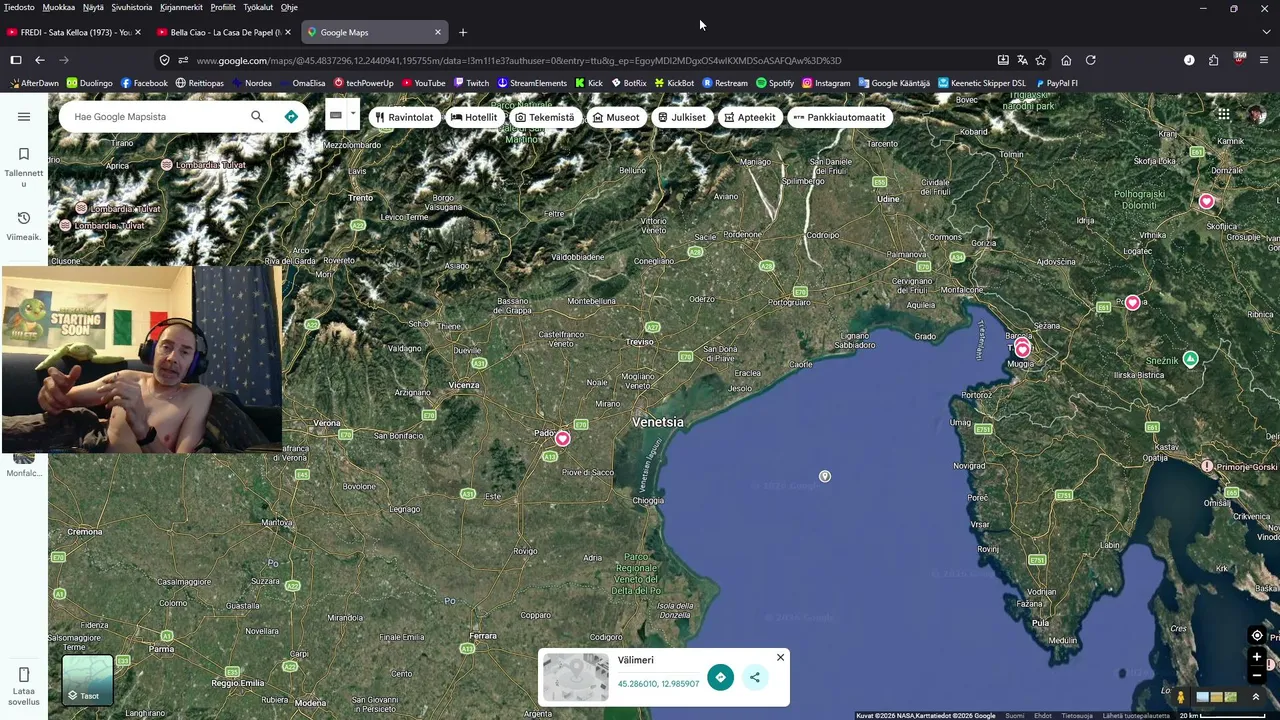Image resolution: width=1280 pixels, height=720 pixels.
Task: Open the Google apps grid
Action: (x=1224, y=114)
